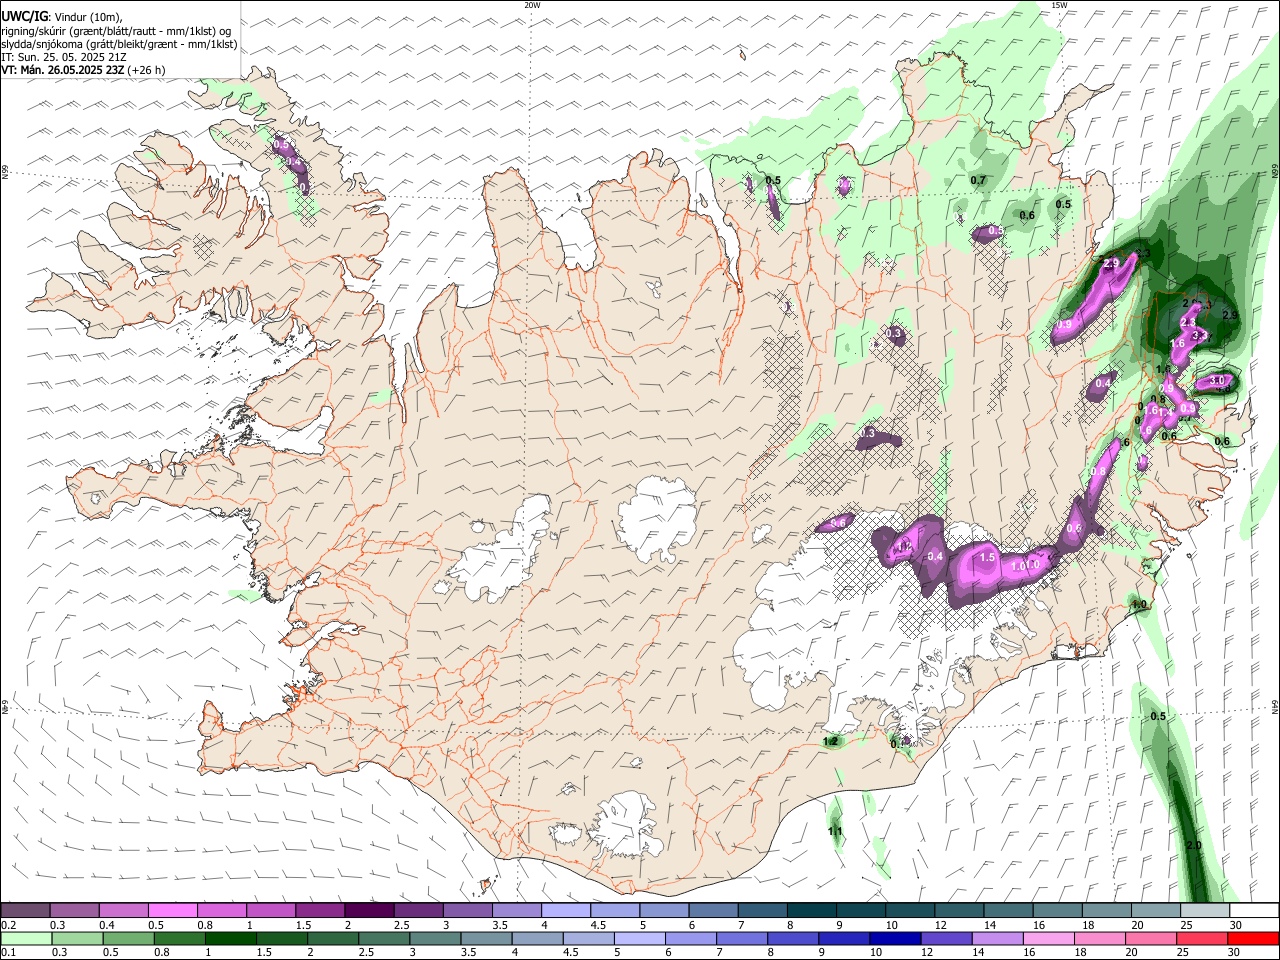This screenshot has height=960, width=1280.
Task: Select the light periwinkle 4 snow legend swatch
Action: [x=565, y=911]
